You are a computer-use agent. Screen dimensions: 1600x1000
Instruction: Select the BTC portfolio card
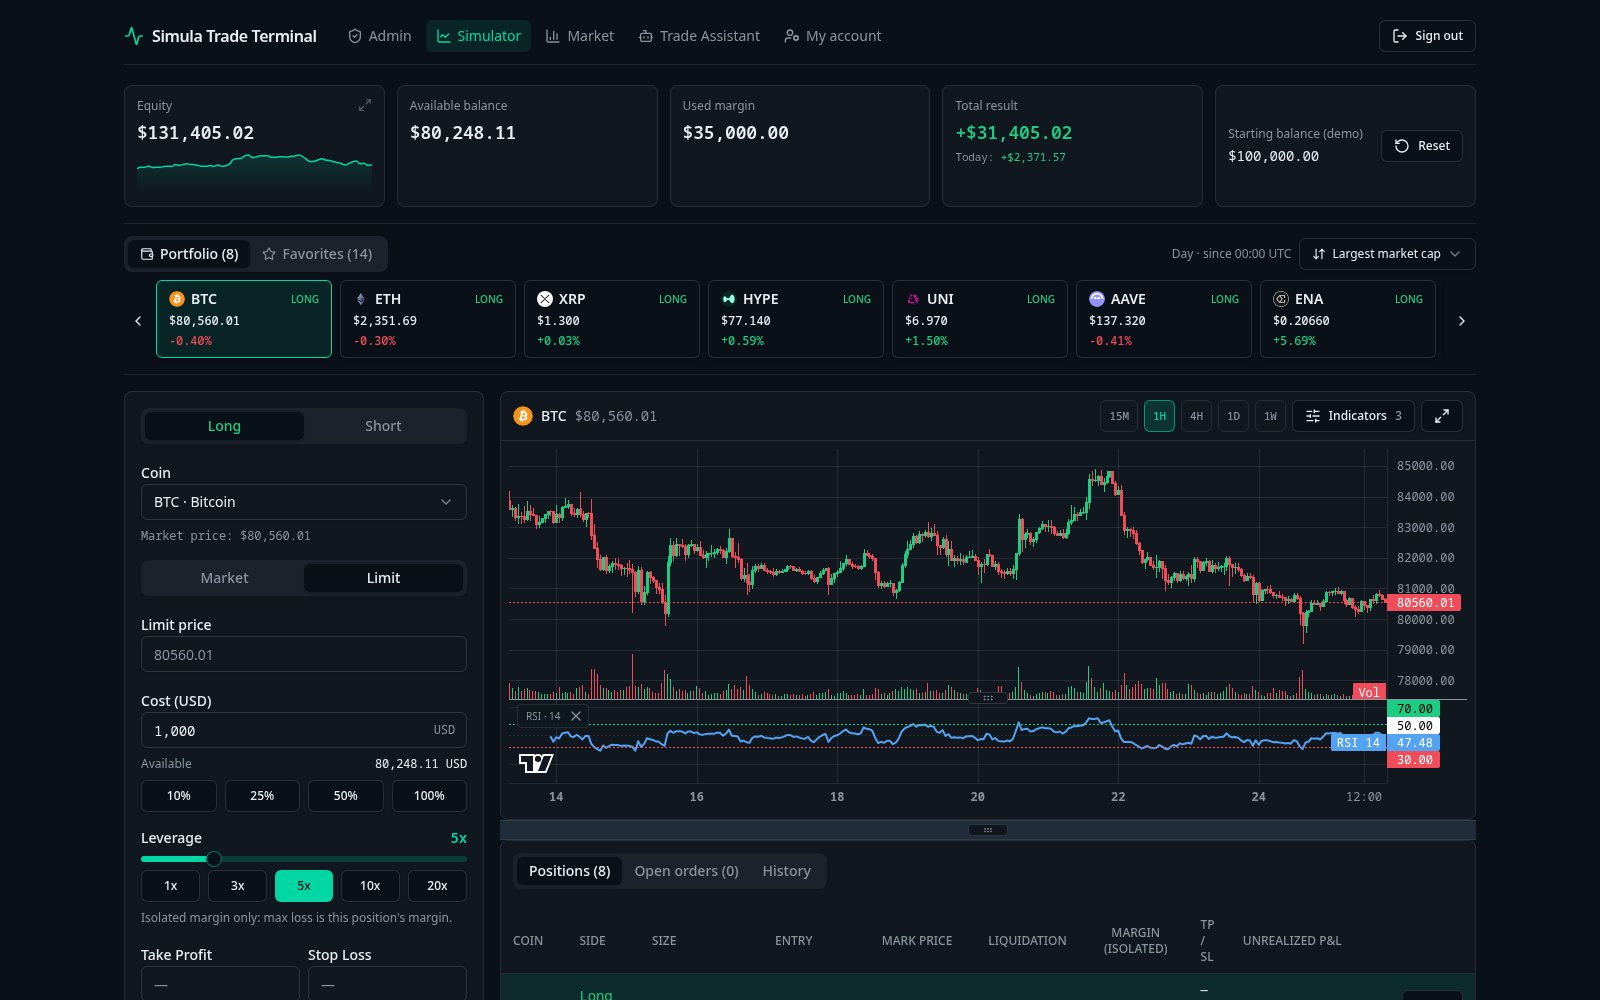pos(244,319)
